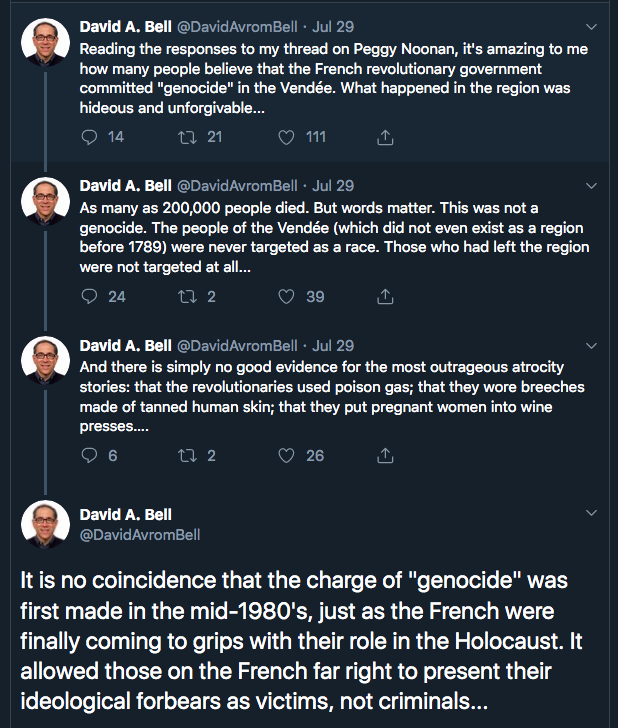Open dropdown caret on the third tweet
The image size is (618, 728).
[591, 345]
